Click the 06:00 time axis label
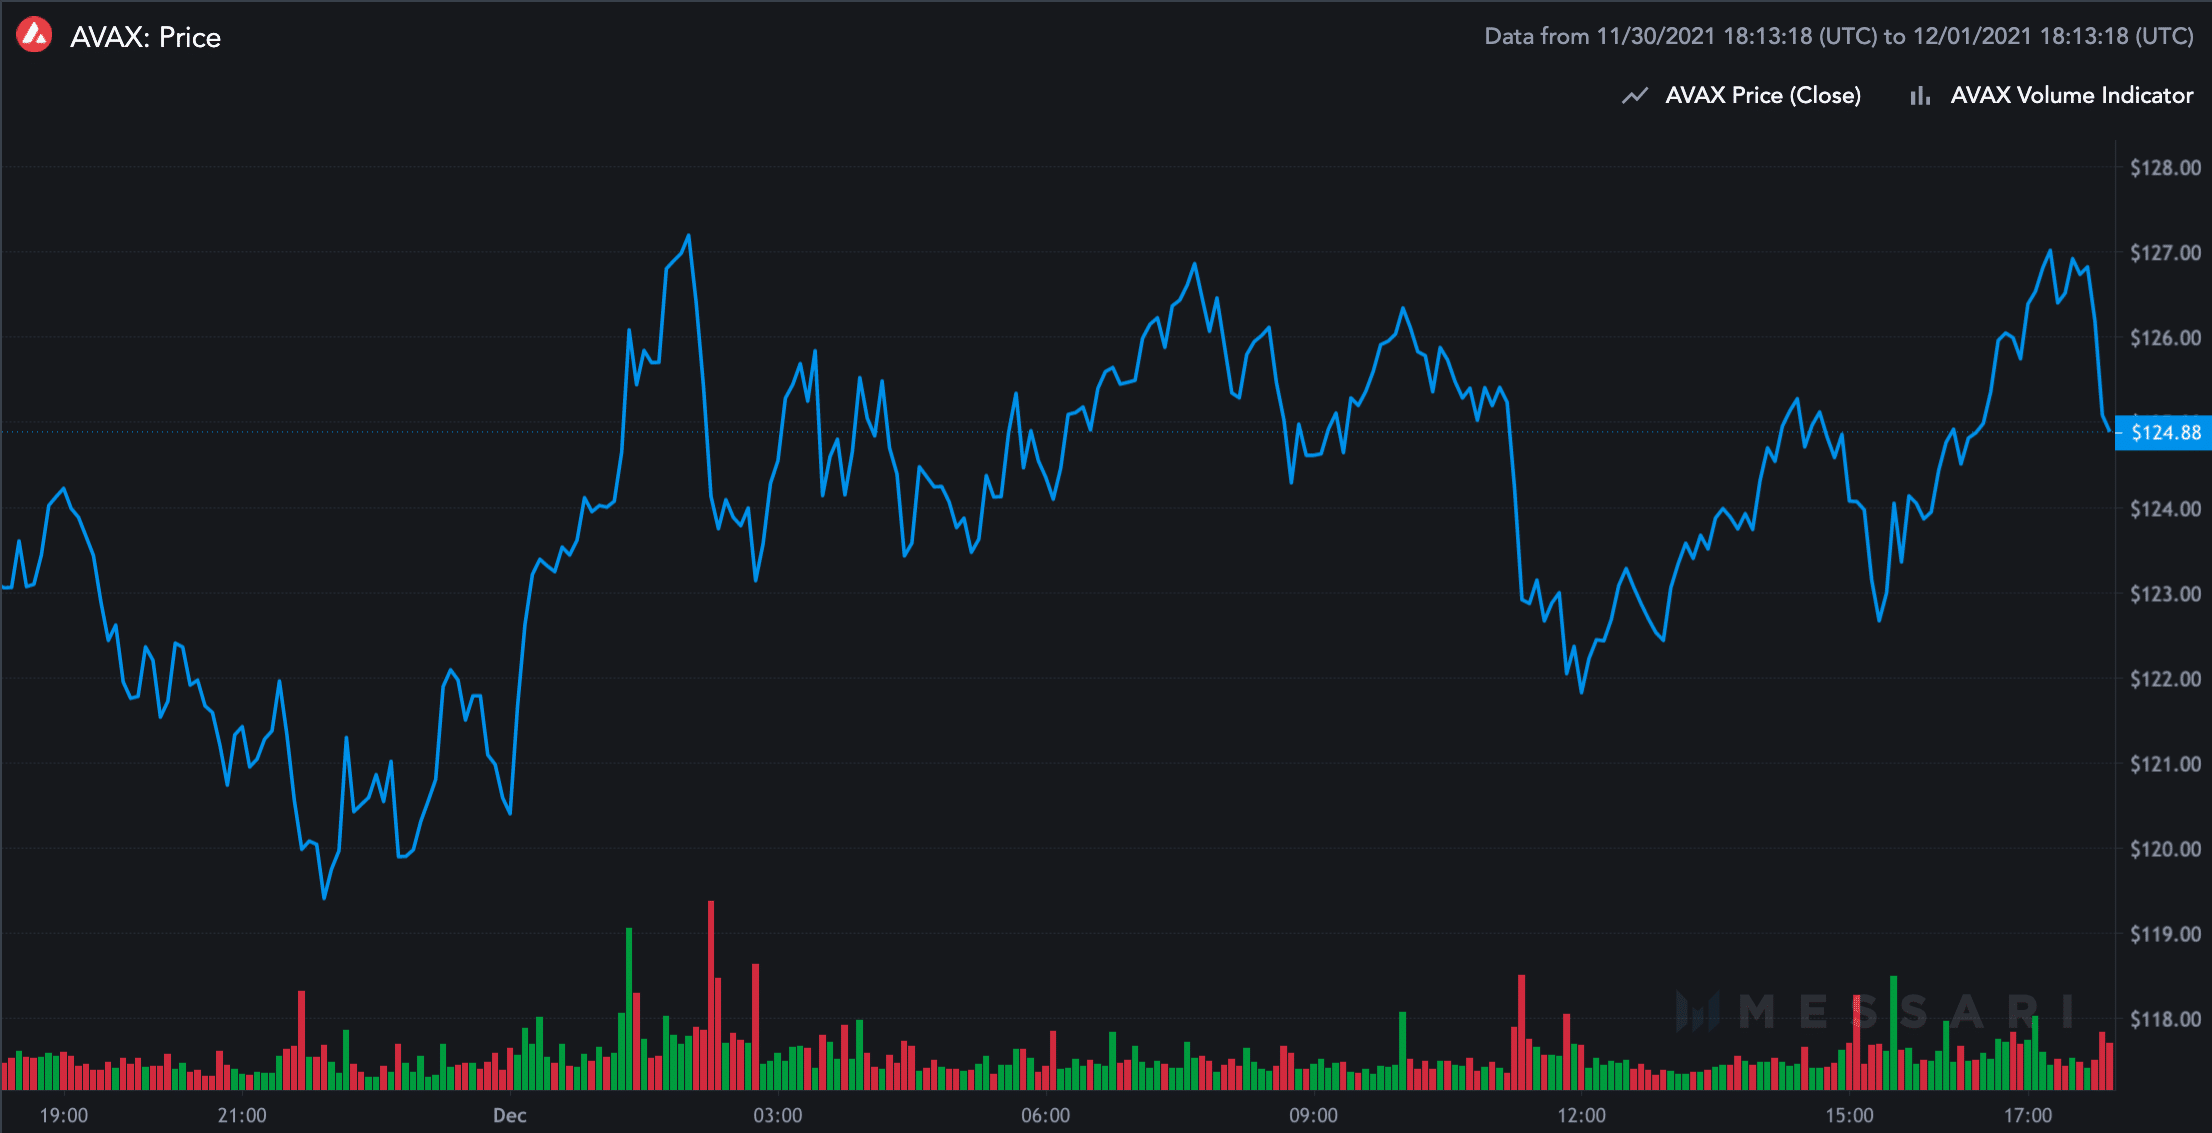This screenshot has width=2212, height=1133. pyautogui.click(x=1046, y=1115)
